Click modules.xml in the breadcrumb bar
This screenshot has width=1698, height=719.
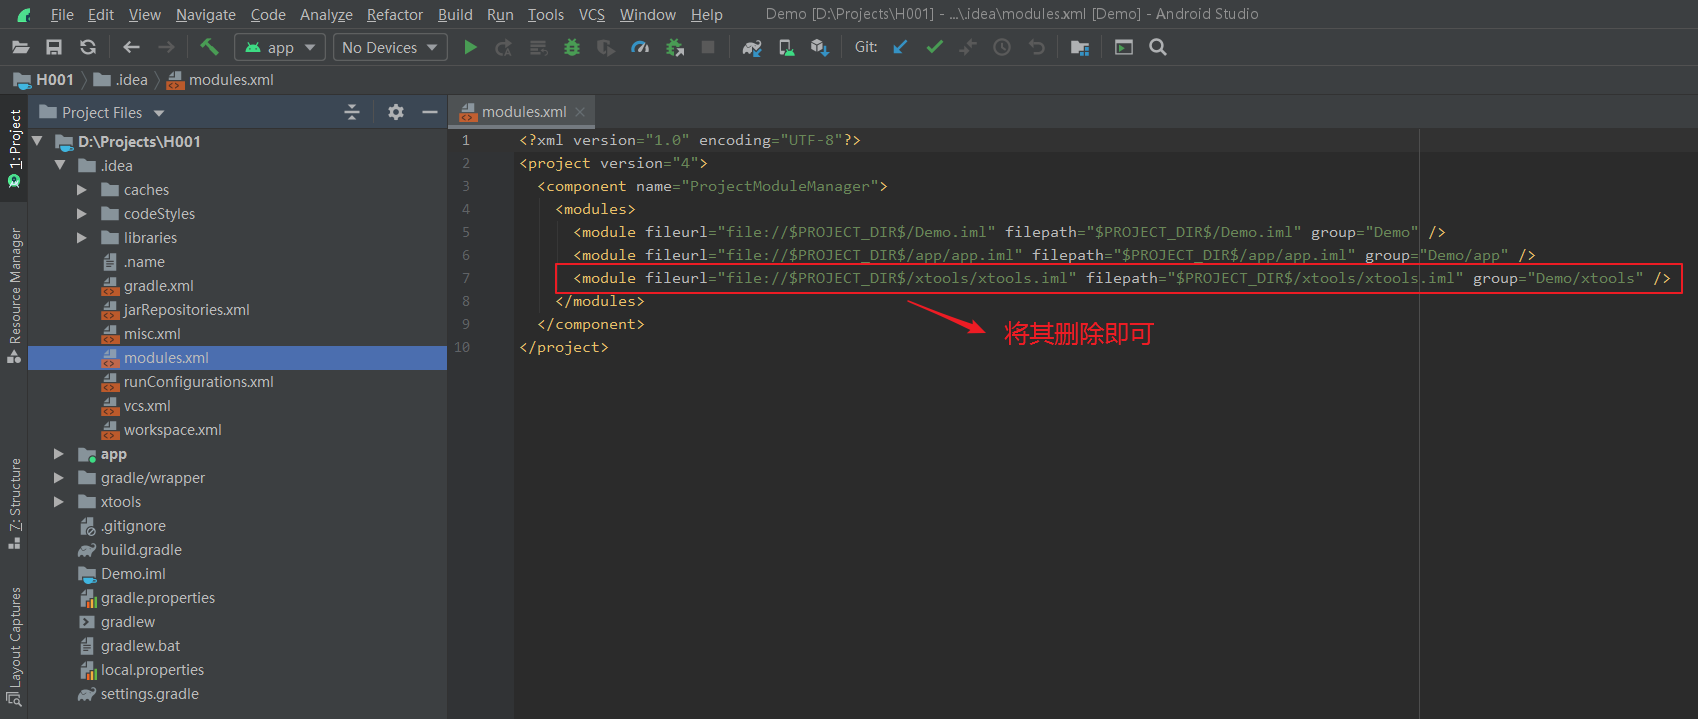220,80
